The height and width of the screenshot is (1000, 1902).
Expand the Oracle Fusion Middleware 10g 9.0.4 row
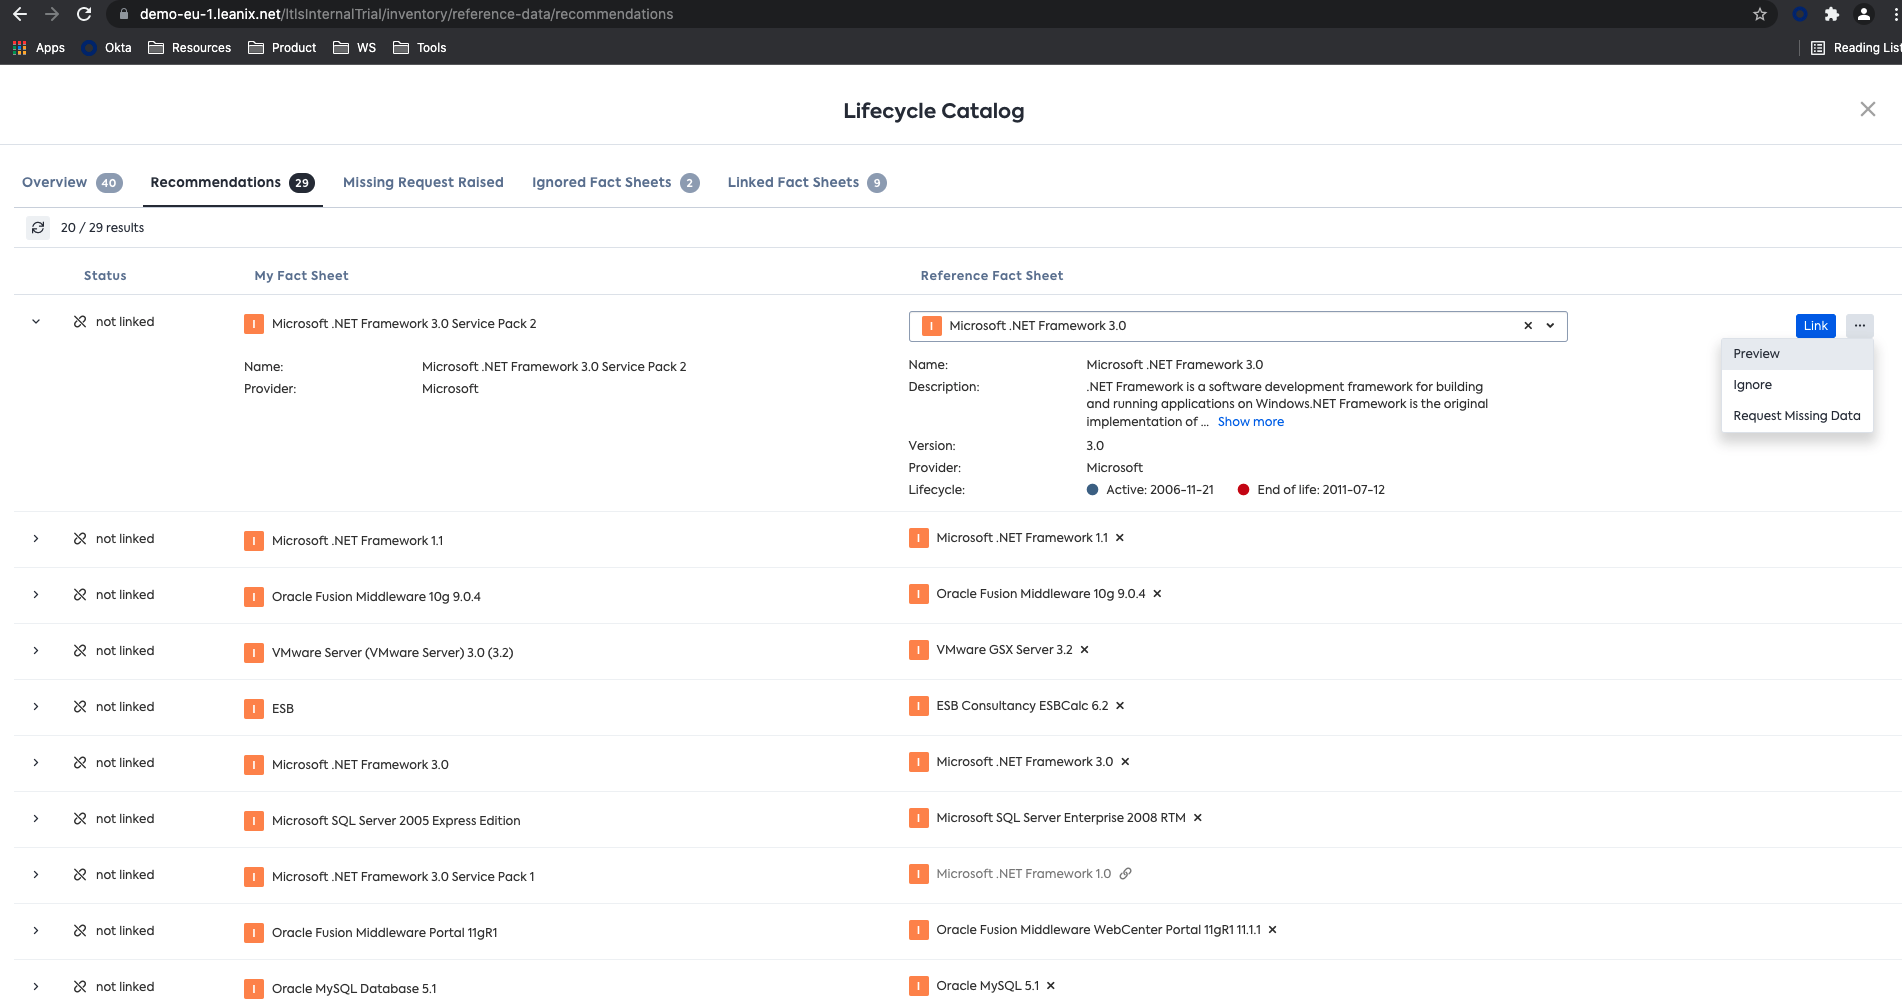click(36, 595)
